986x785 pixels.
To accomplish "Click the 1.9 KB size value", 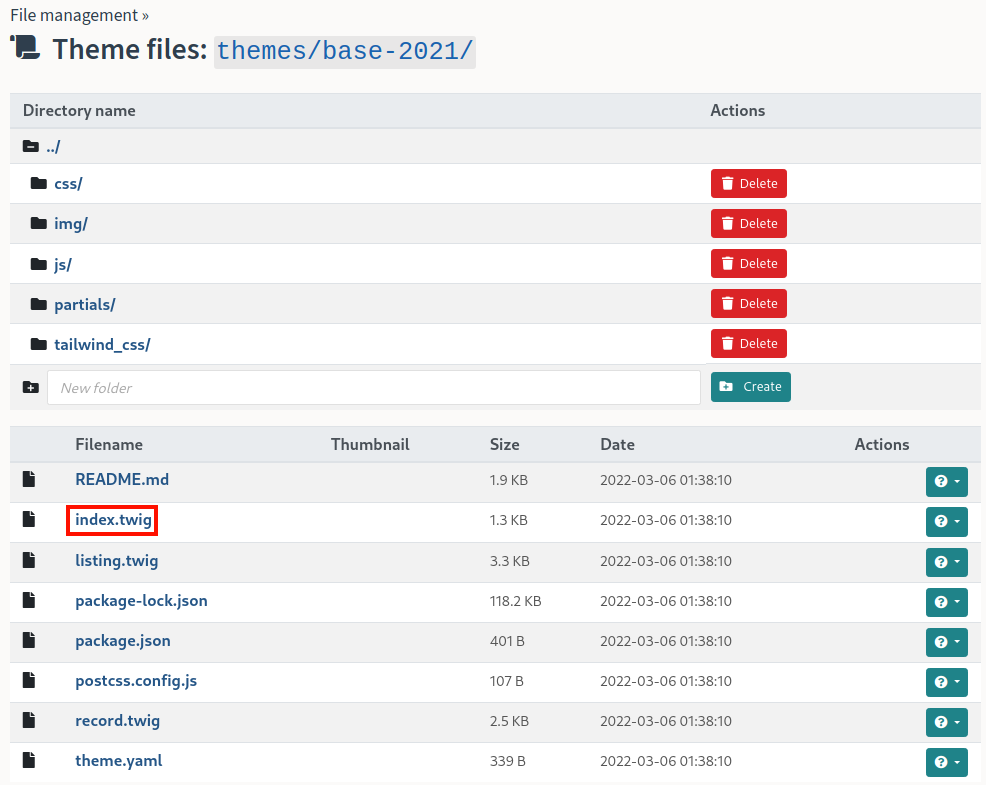I will 508,481.
